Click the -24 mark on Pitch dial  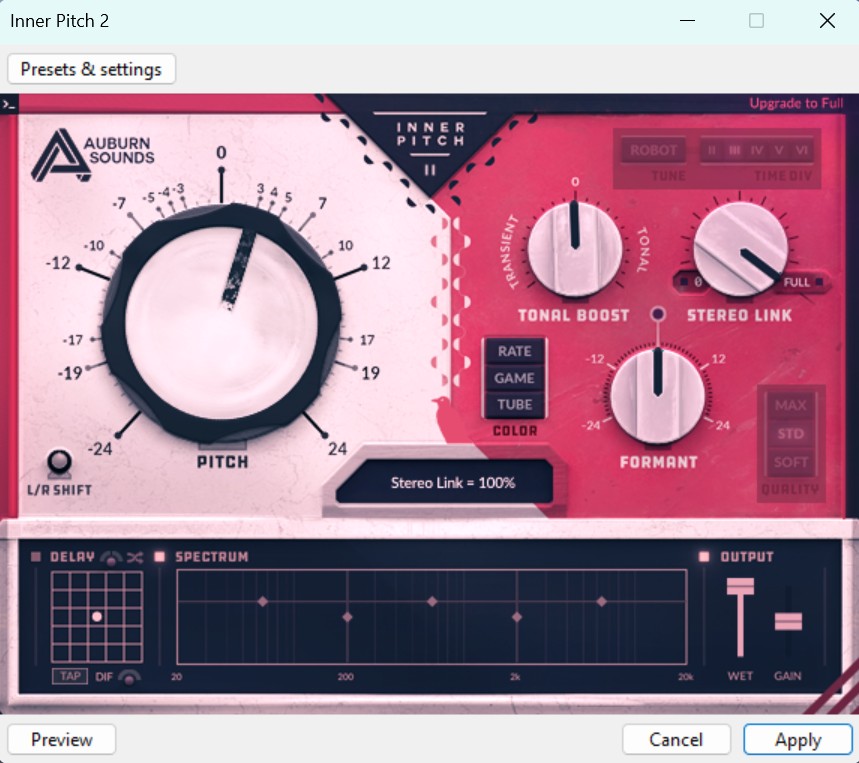100,449
